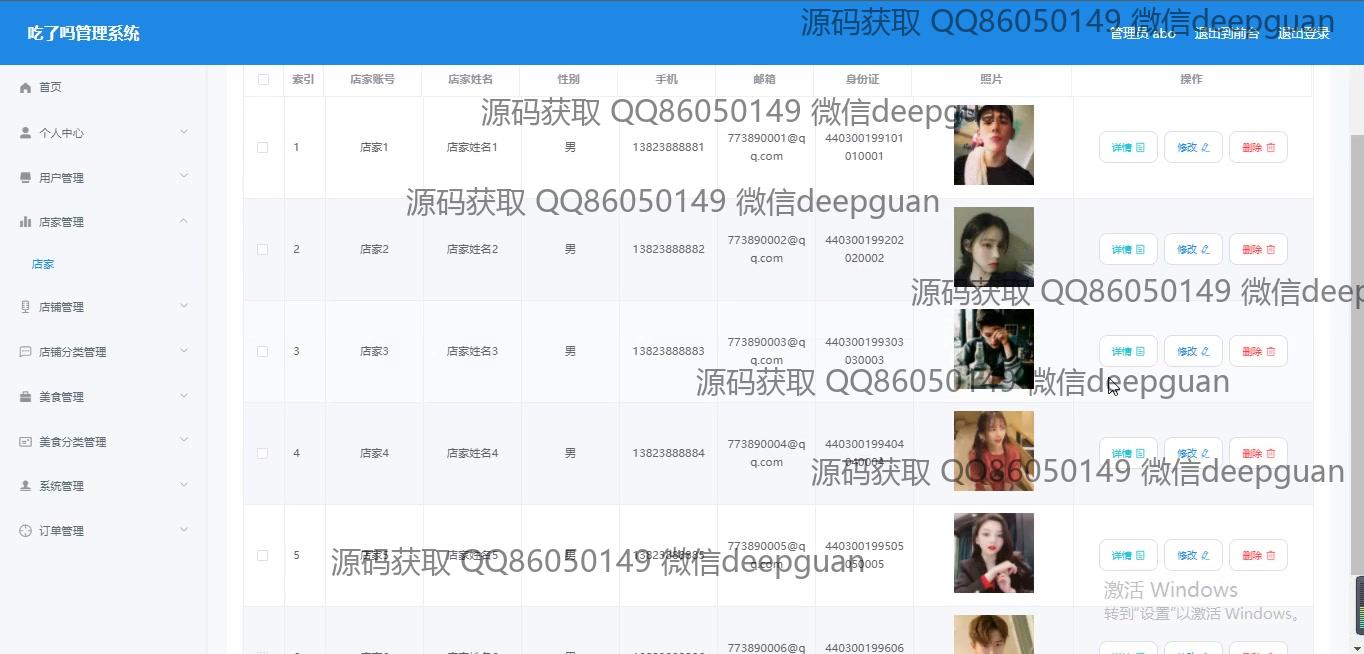Click 修改 button for 店家1
Viewport: 1364px width, 654px height.
pos(1193,147)
